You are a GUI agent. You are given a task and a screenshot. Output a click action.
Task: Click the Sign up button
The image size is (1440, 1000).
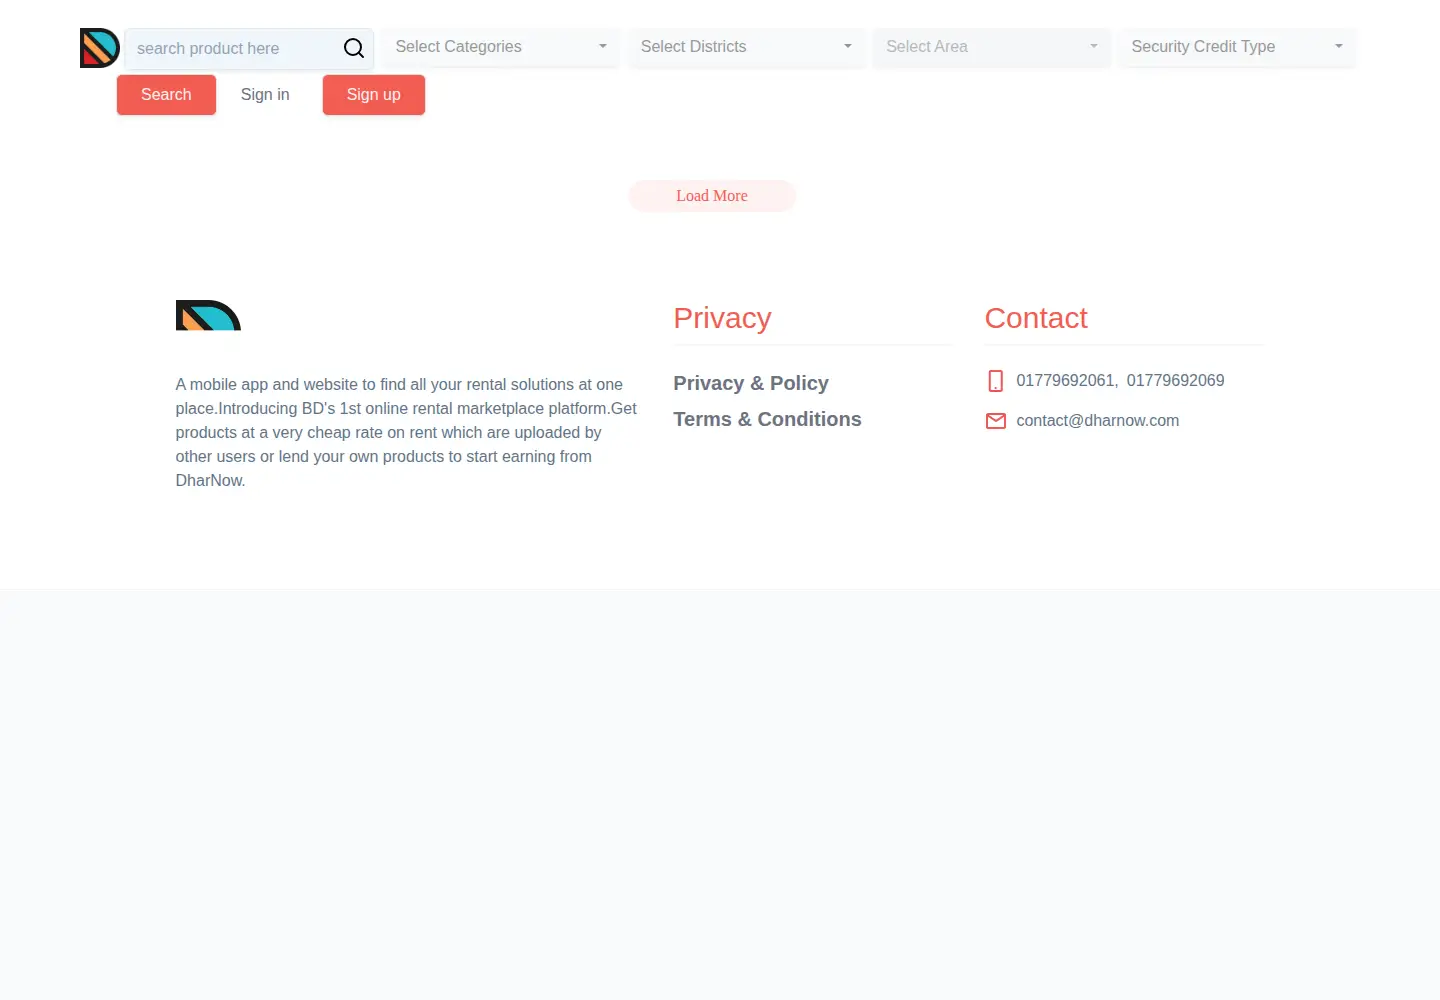click(374, 95)
